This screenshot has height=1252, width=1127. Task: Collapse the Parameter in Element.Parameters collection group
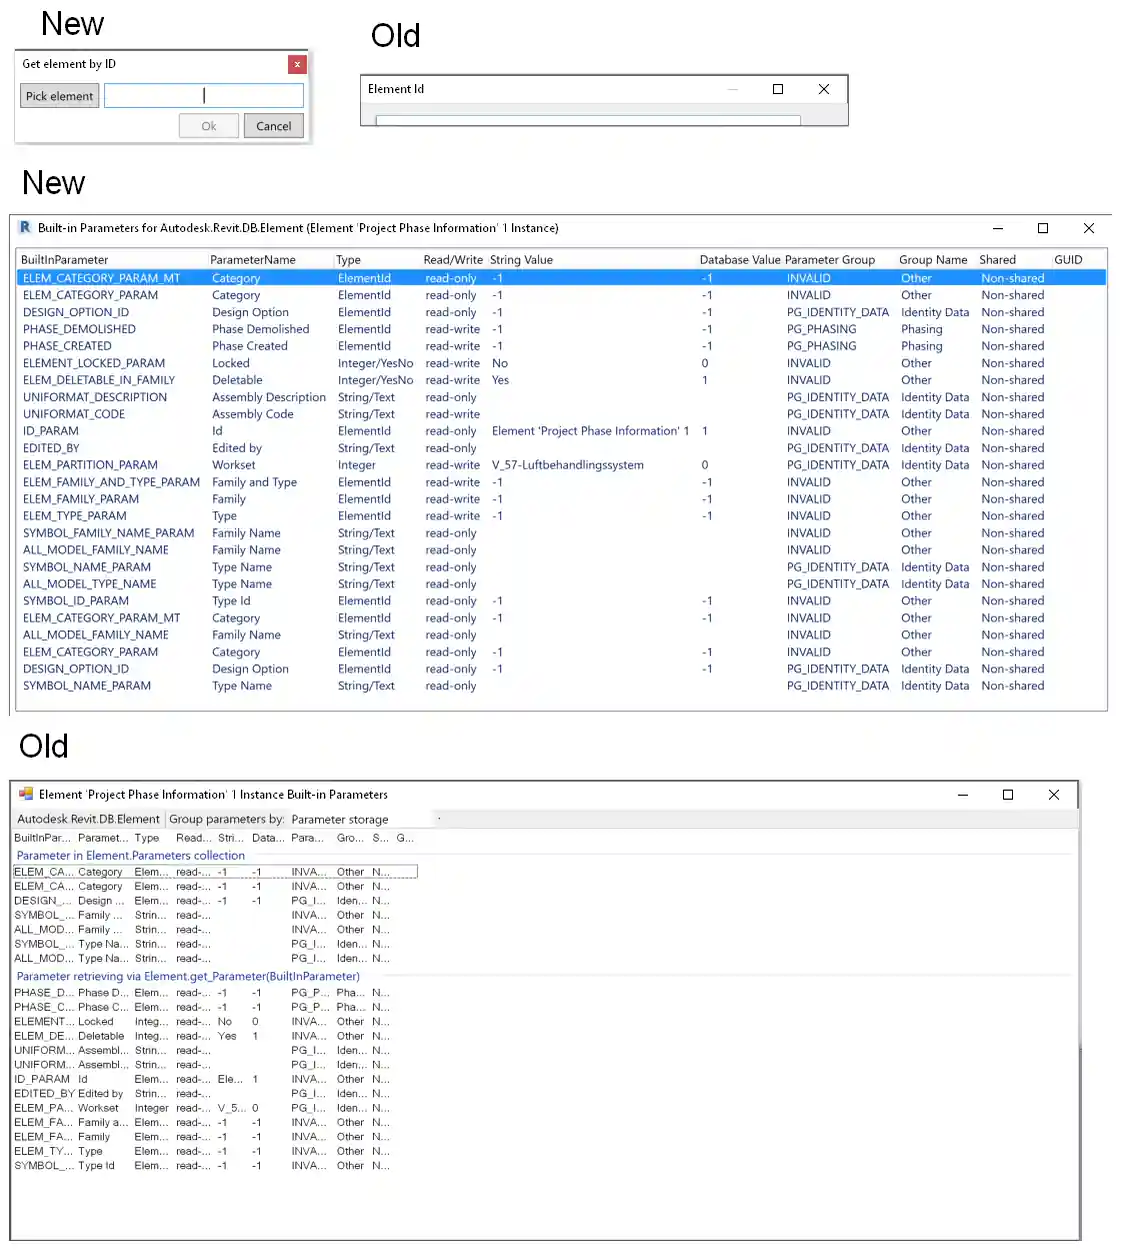click(x=130, y=856)
